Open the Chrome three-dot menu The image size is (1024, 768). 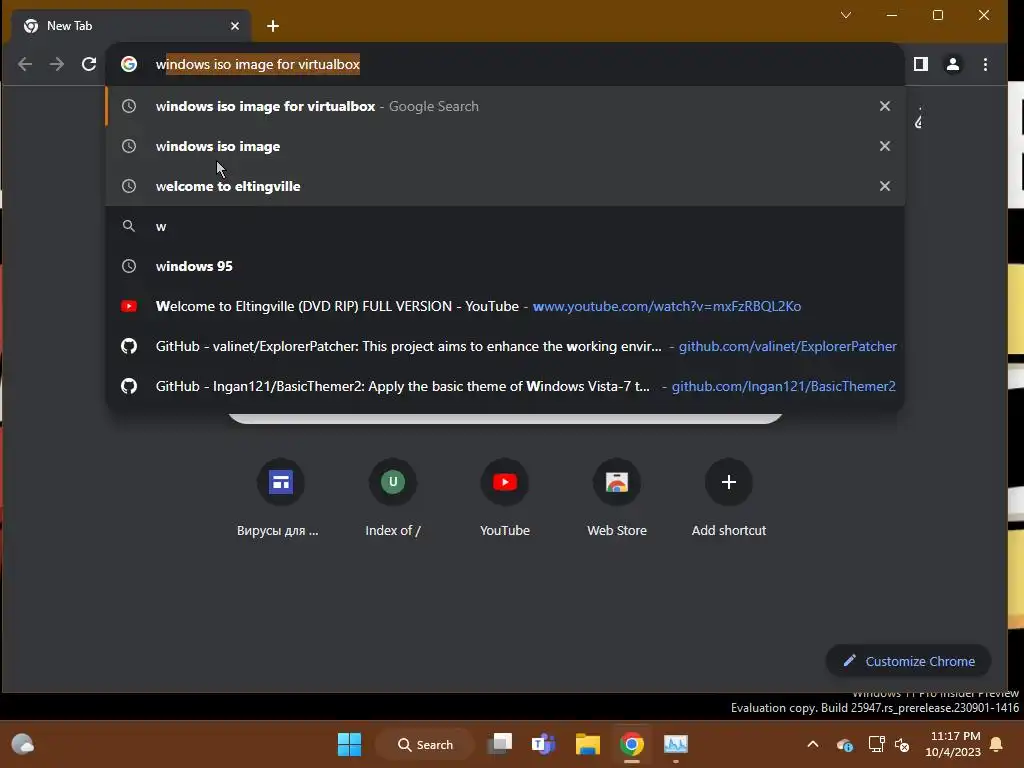[x=985, y=64]
